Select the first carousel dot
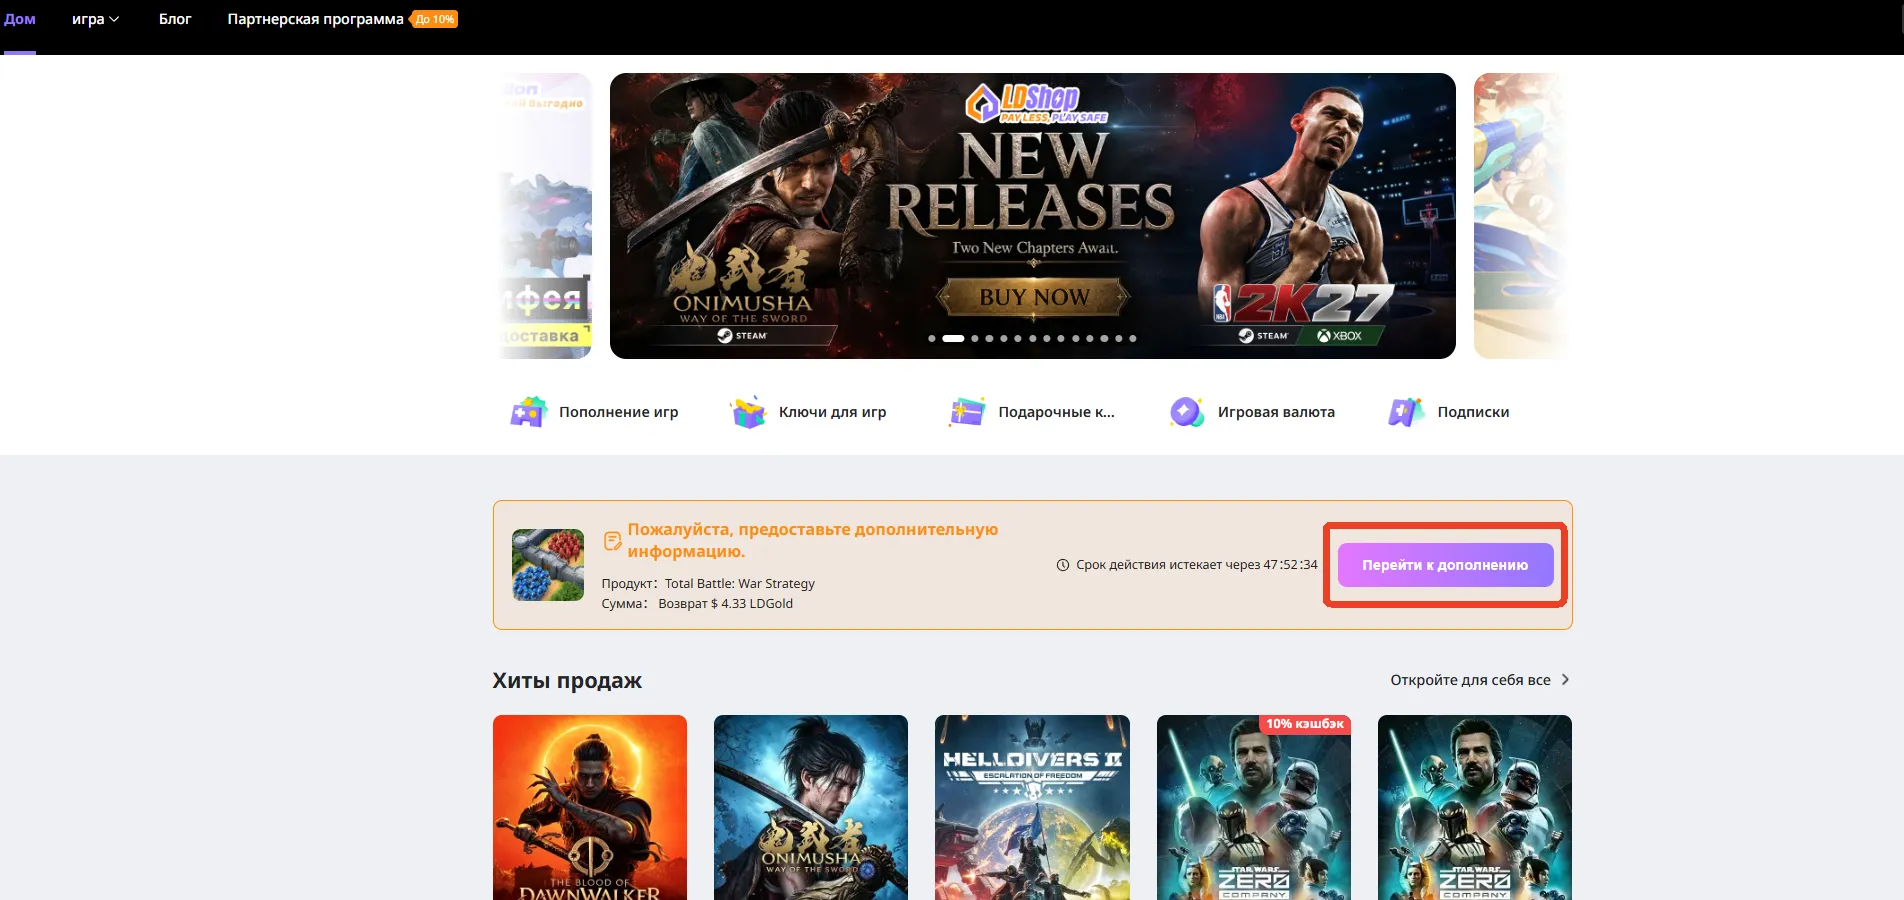 pyautogui.click(x=932, y=338)
